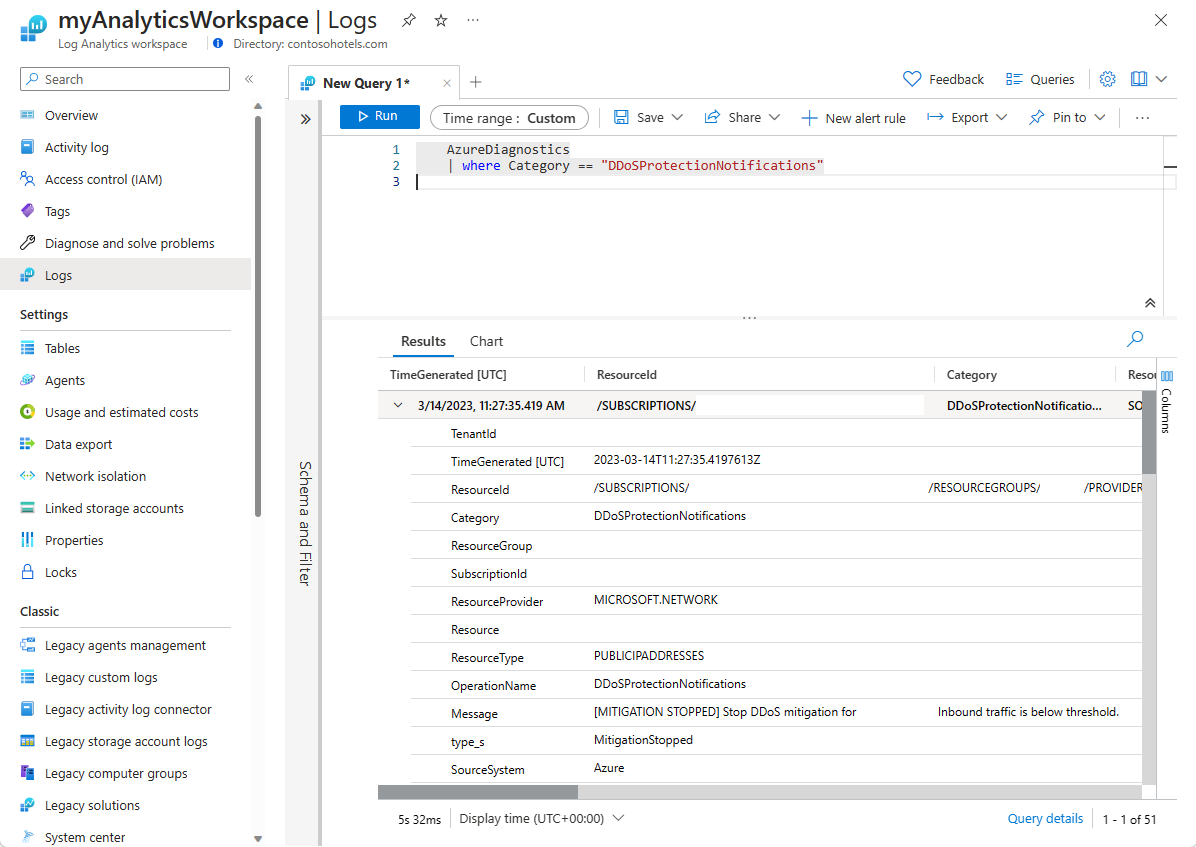Run the KQL query
The width and height of the screenshot is (1196, 847).
pyautogui.click(x=379, y=116)
